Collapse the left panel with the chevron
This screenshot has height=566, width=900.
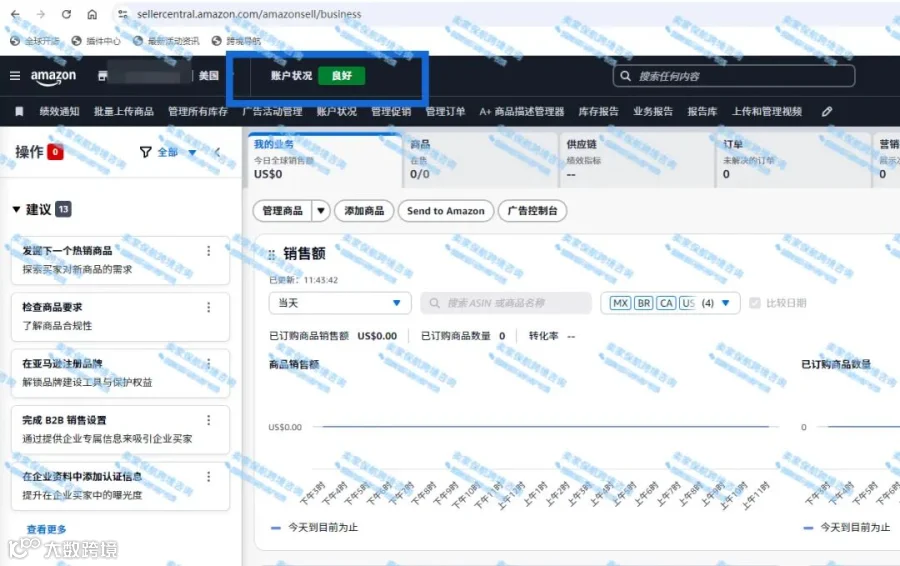217,152
